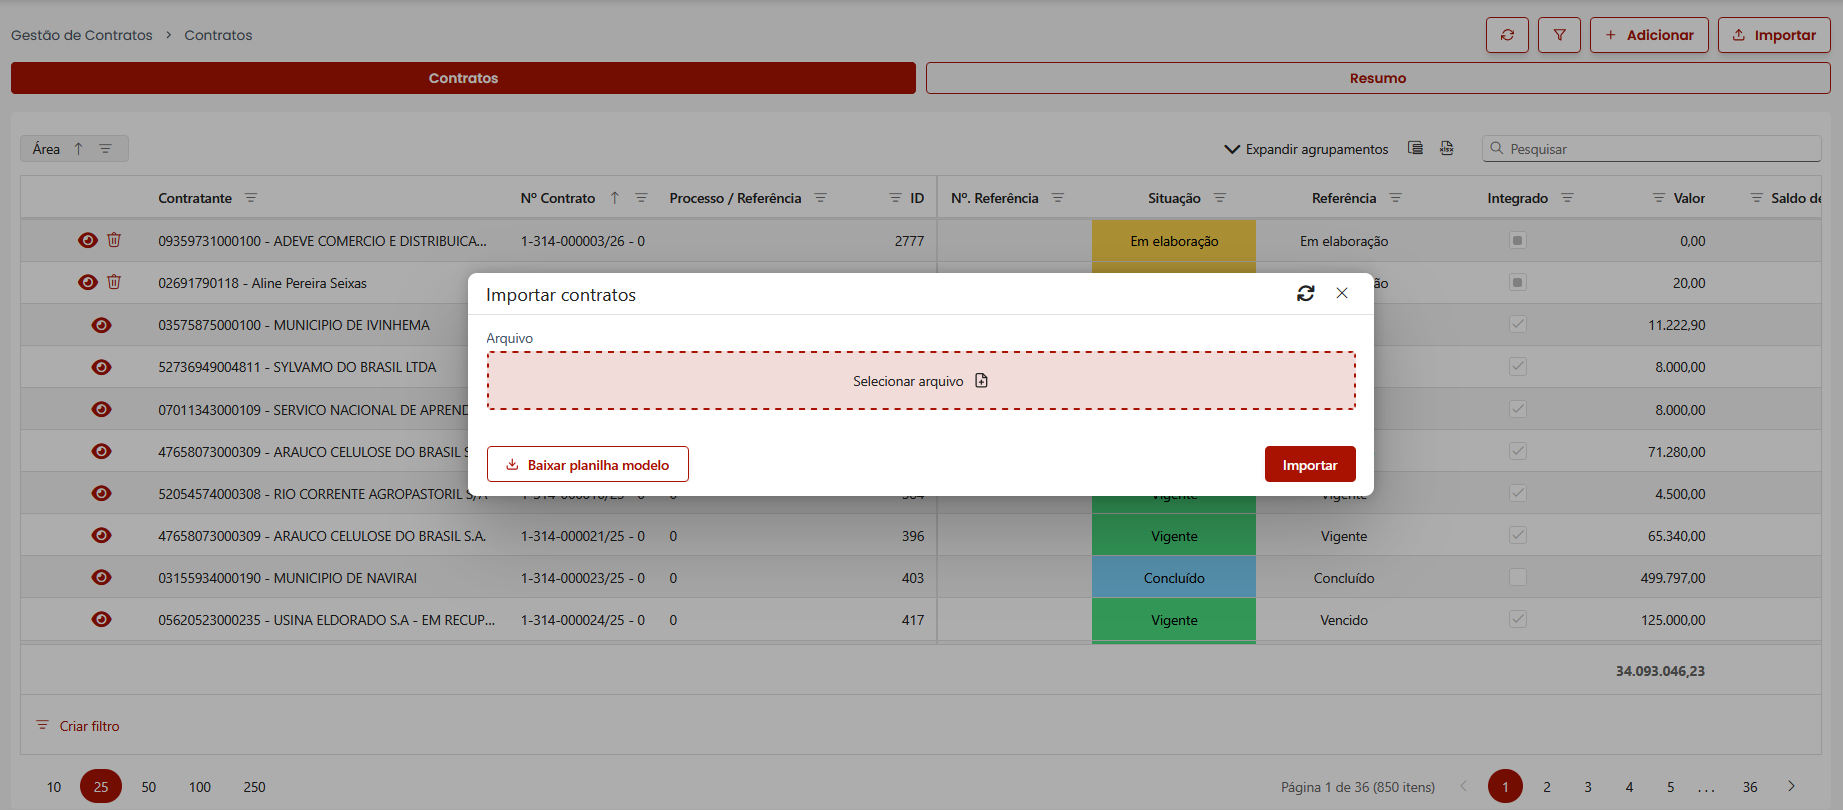Viewport: 1843px width, 810px height.
Task: Go to next page using right chevron
Action: click(1791, 786)
